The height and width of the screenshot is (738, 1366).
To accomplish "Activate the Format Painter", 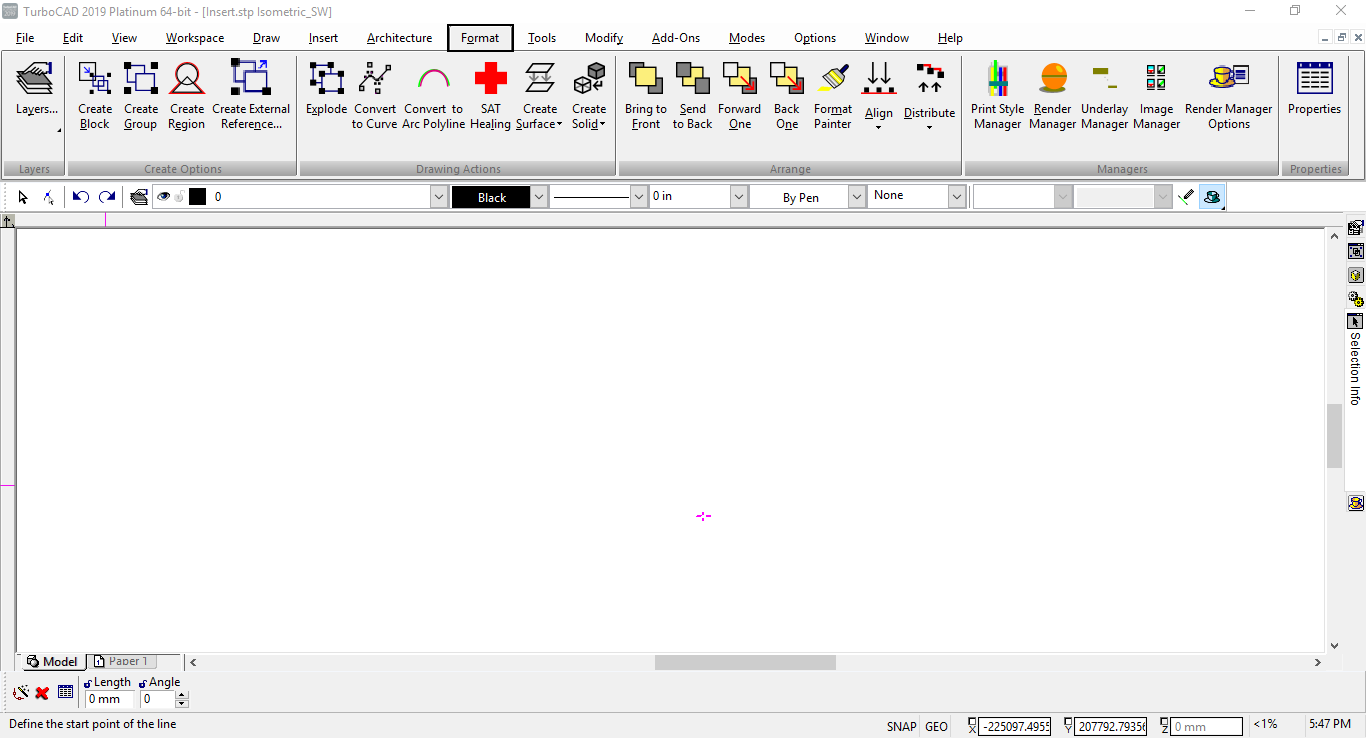I will 833,95.
